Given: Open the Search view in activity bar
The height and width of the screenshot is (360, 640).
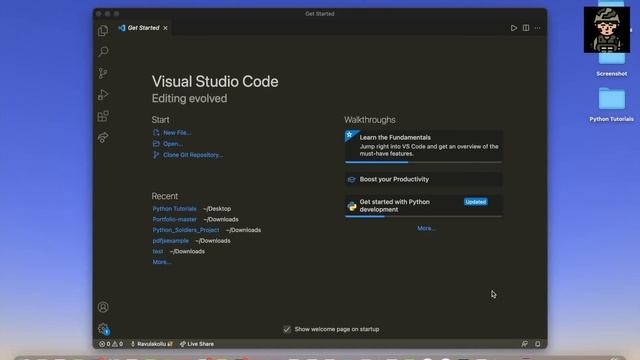Looking at the screenshot, I should [x=103, y=52].
